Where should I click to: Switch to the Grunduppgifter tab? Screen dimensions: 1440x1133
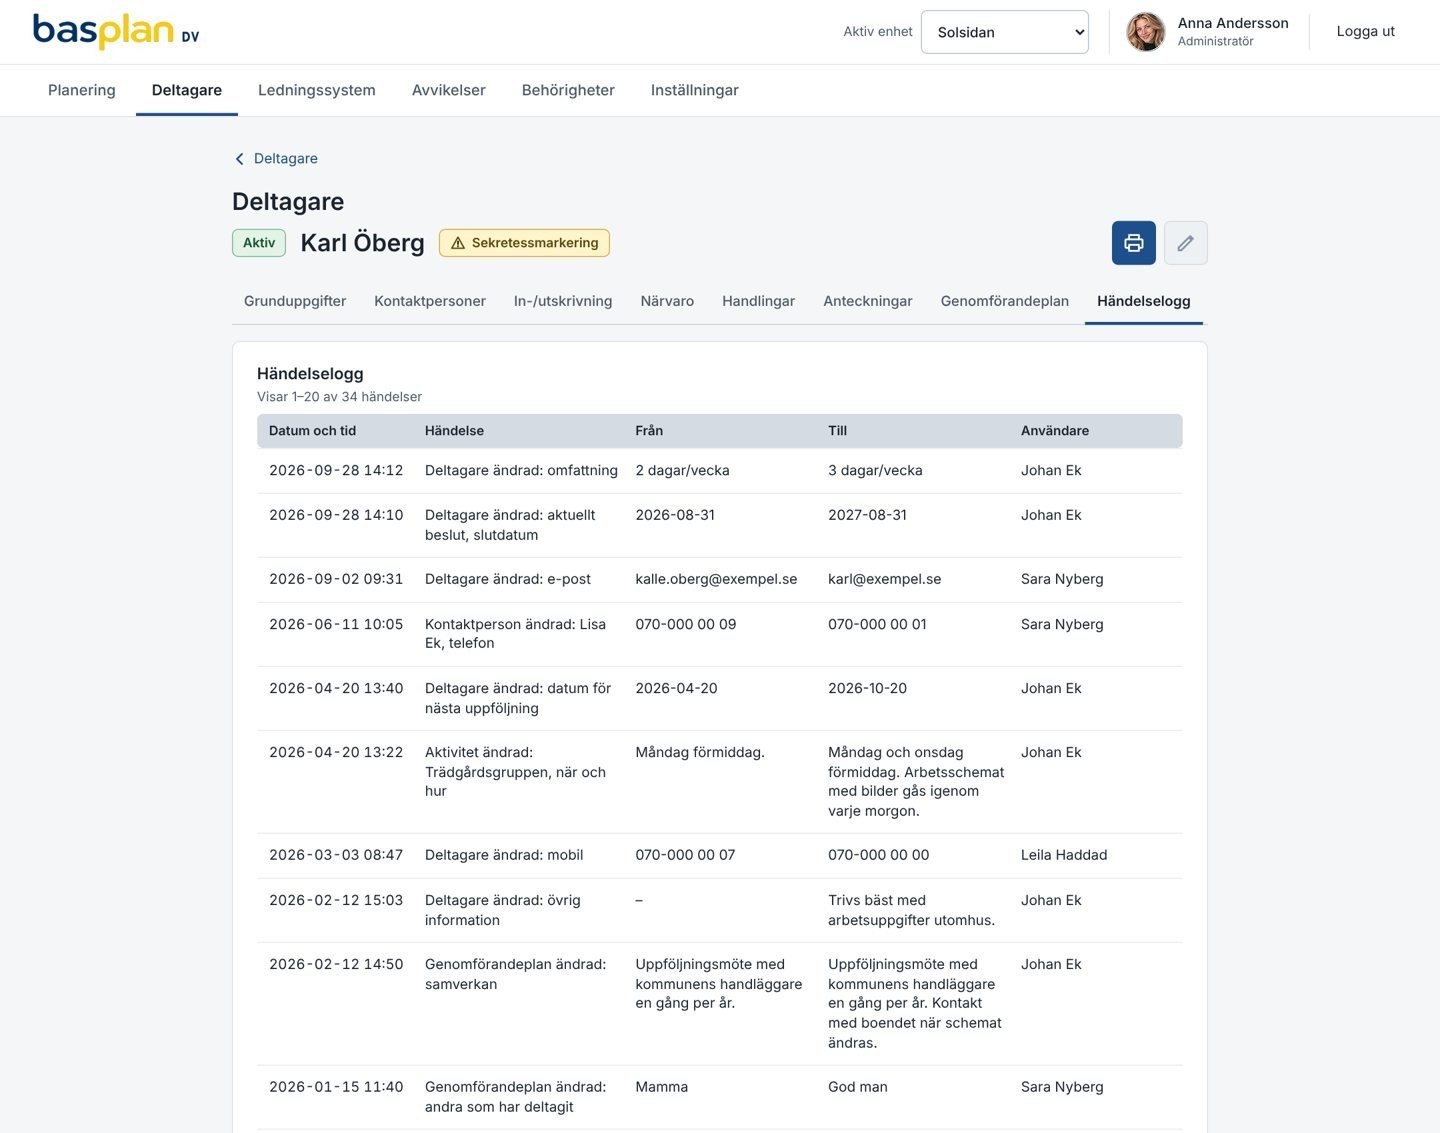[295, 301]
